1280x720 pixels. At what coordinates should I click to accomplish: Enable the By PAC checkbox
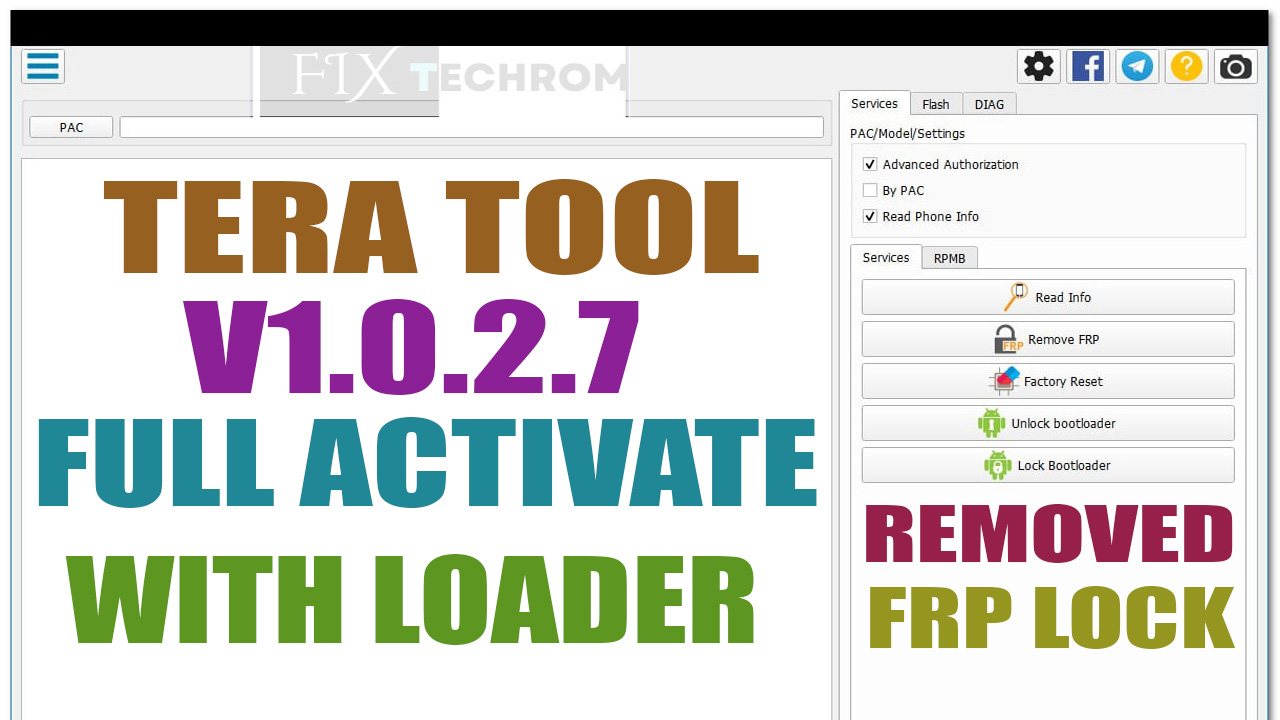(x=870, y=190)
